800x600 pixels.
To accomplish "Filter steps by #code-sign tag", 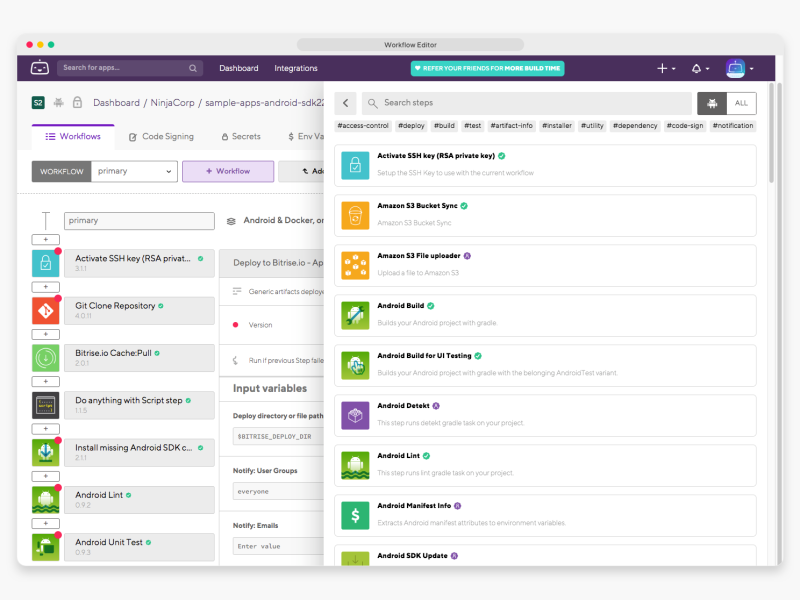I will pyautogui.click(x=685, y=126).
